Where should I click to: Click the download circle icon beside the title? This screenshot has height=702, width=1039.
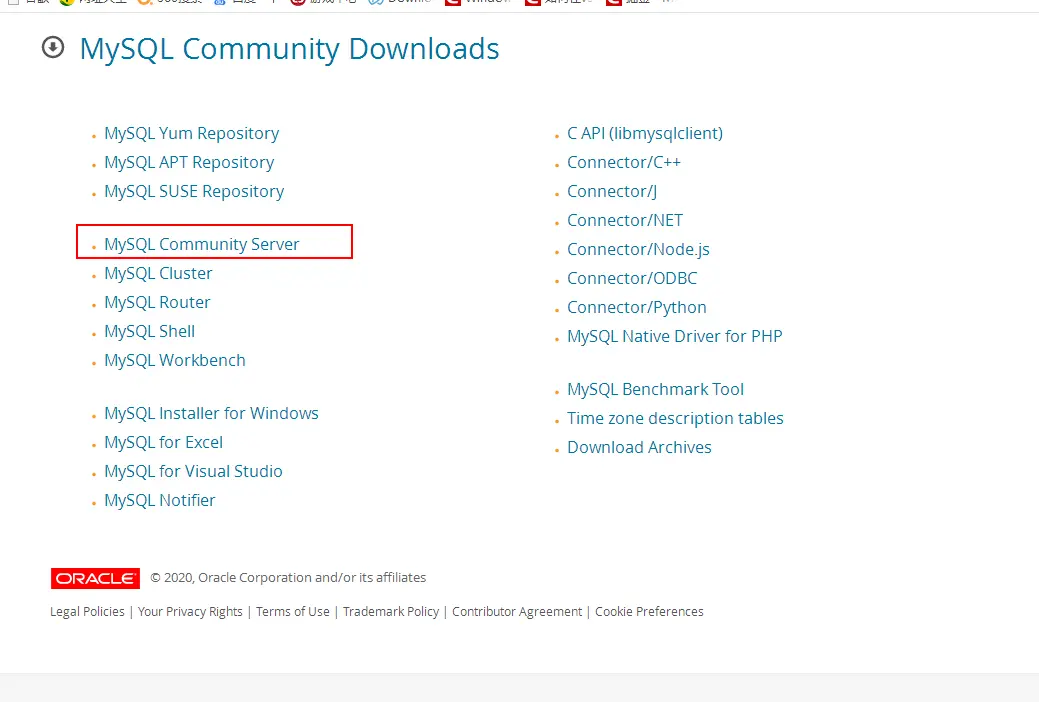(53, 48)
